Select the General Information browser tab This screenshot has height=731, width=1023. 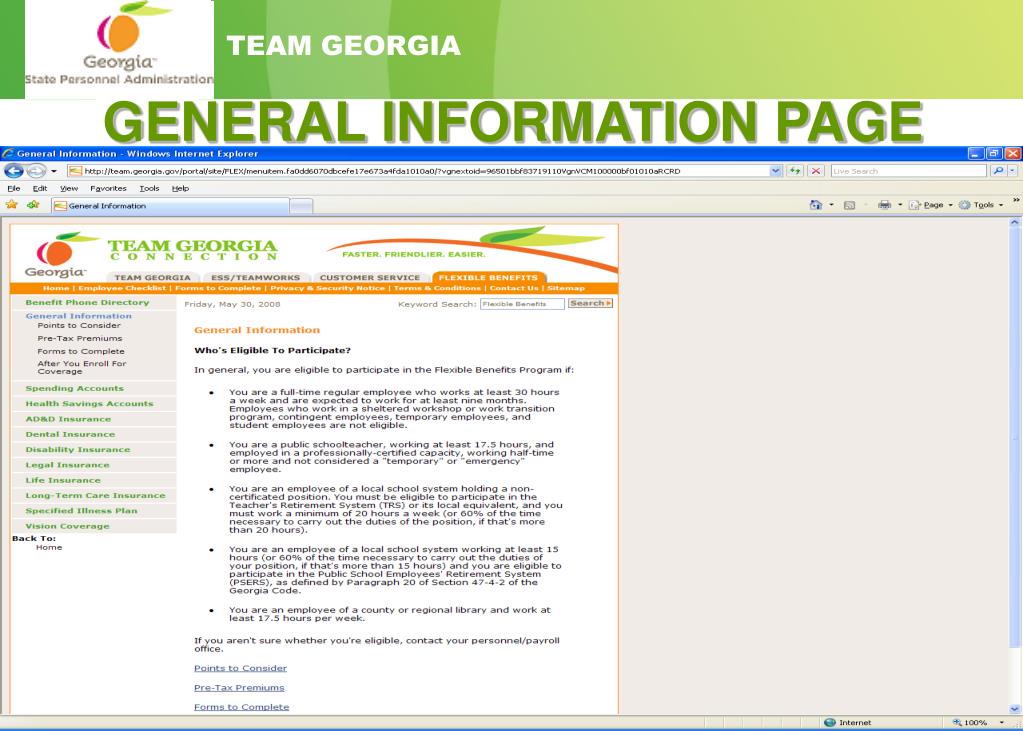pyautogui.click(x=170, y=206)
